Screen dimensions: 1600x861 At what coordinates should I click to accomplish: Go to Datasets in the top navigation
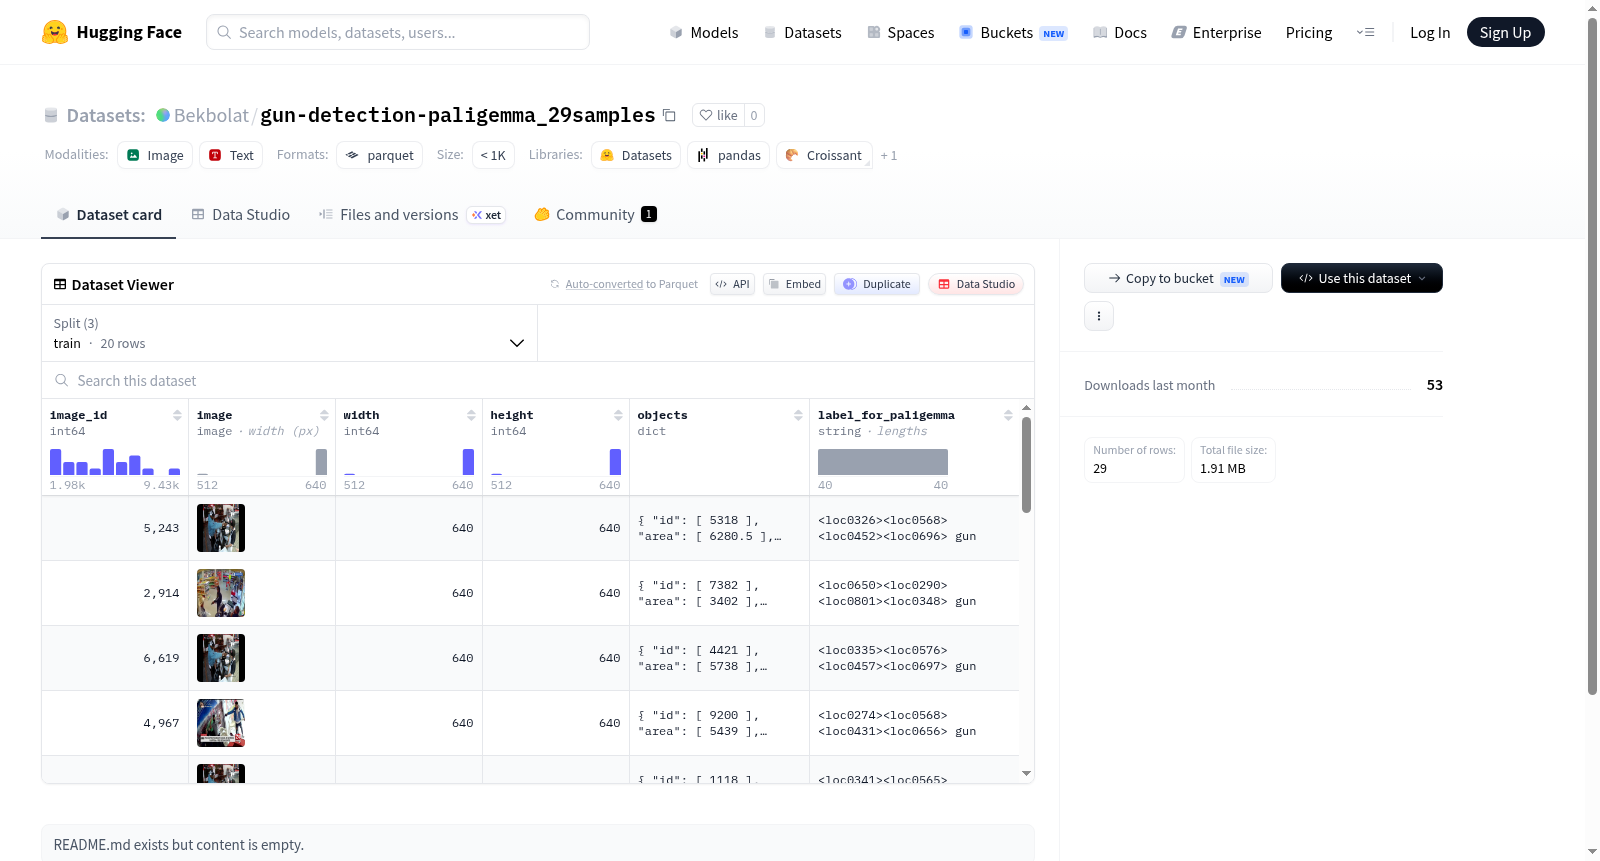[x=802, y=33]
